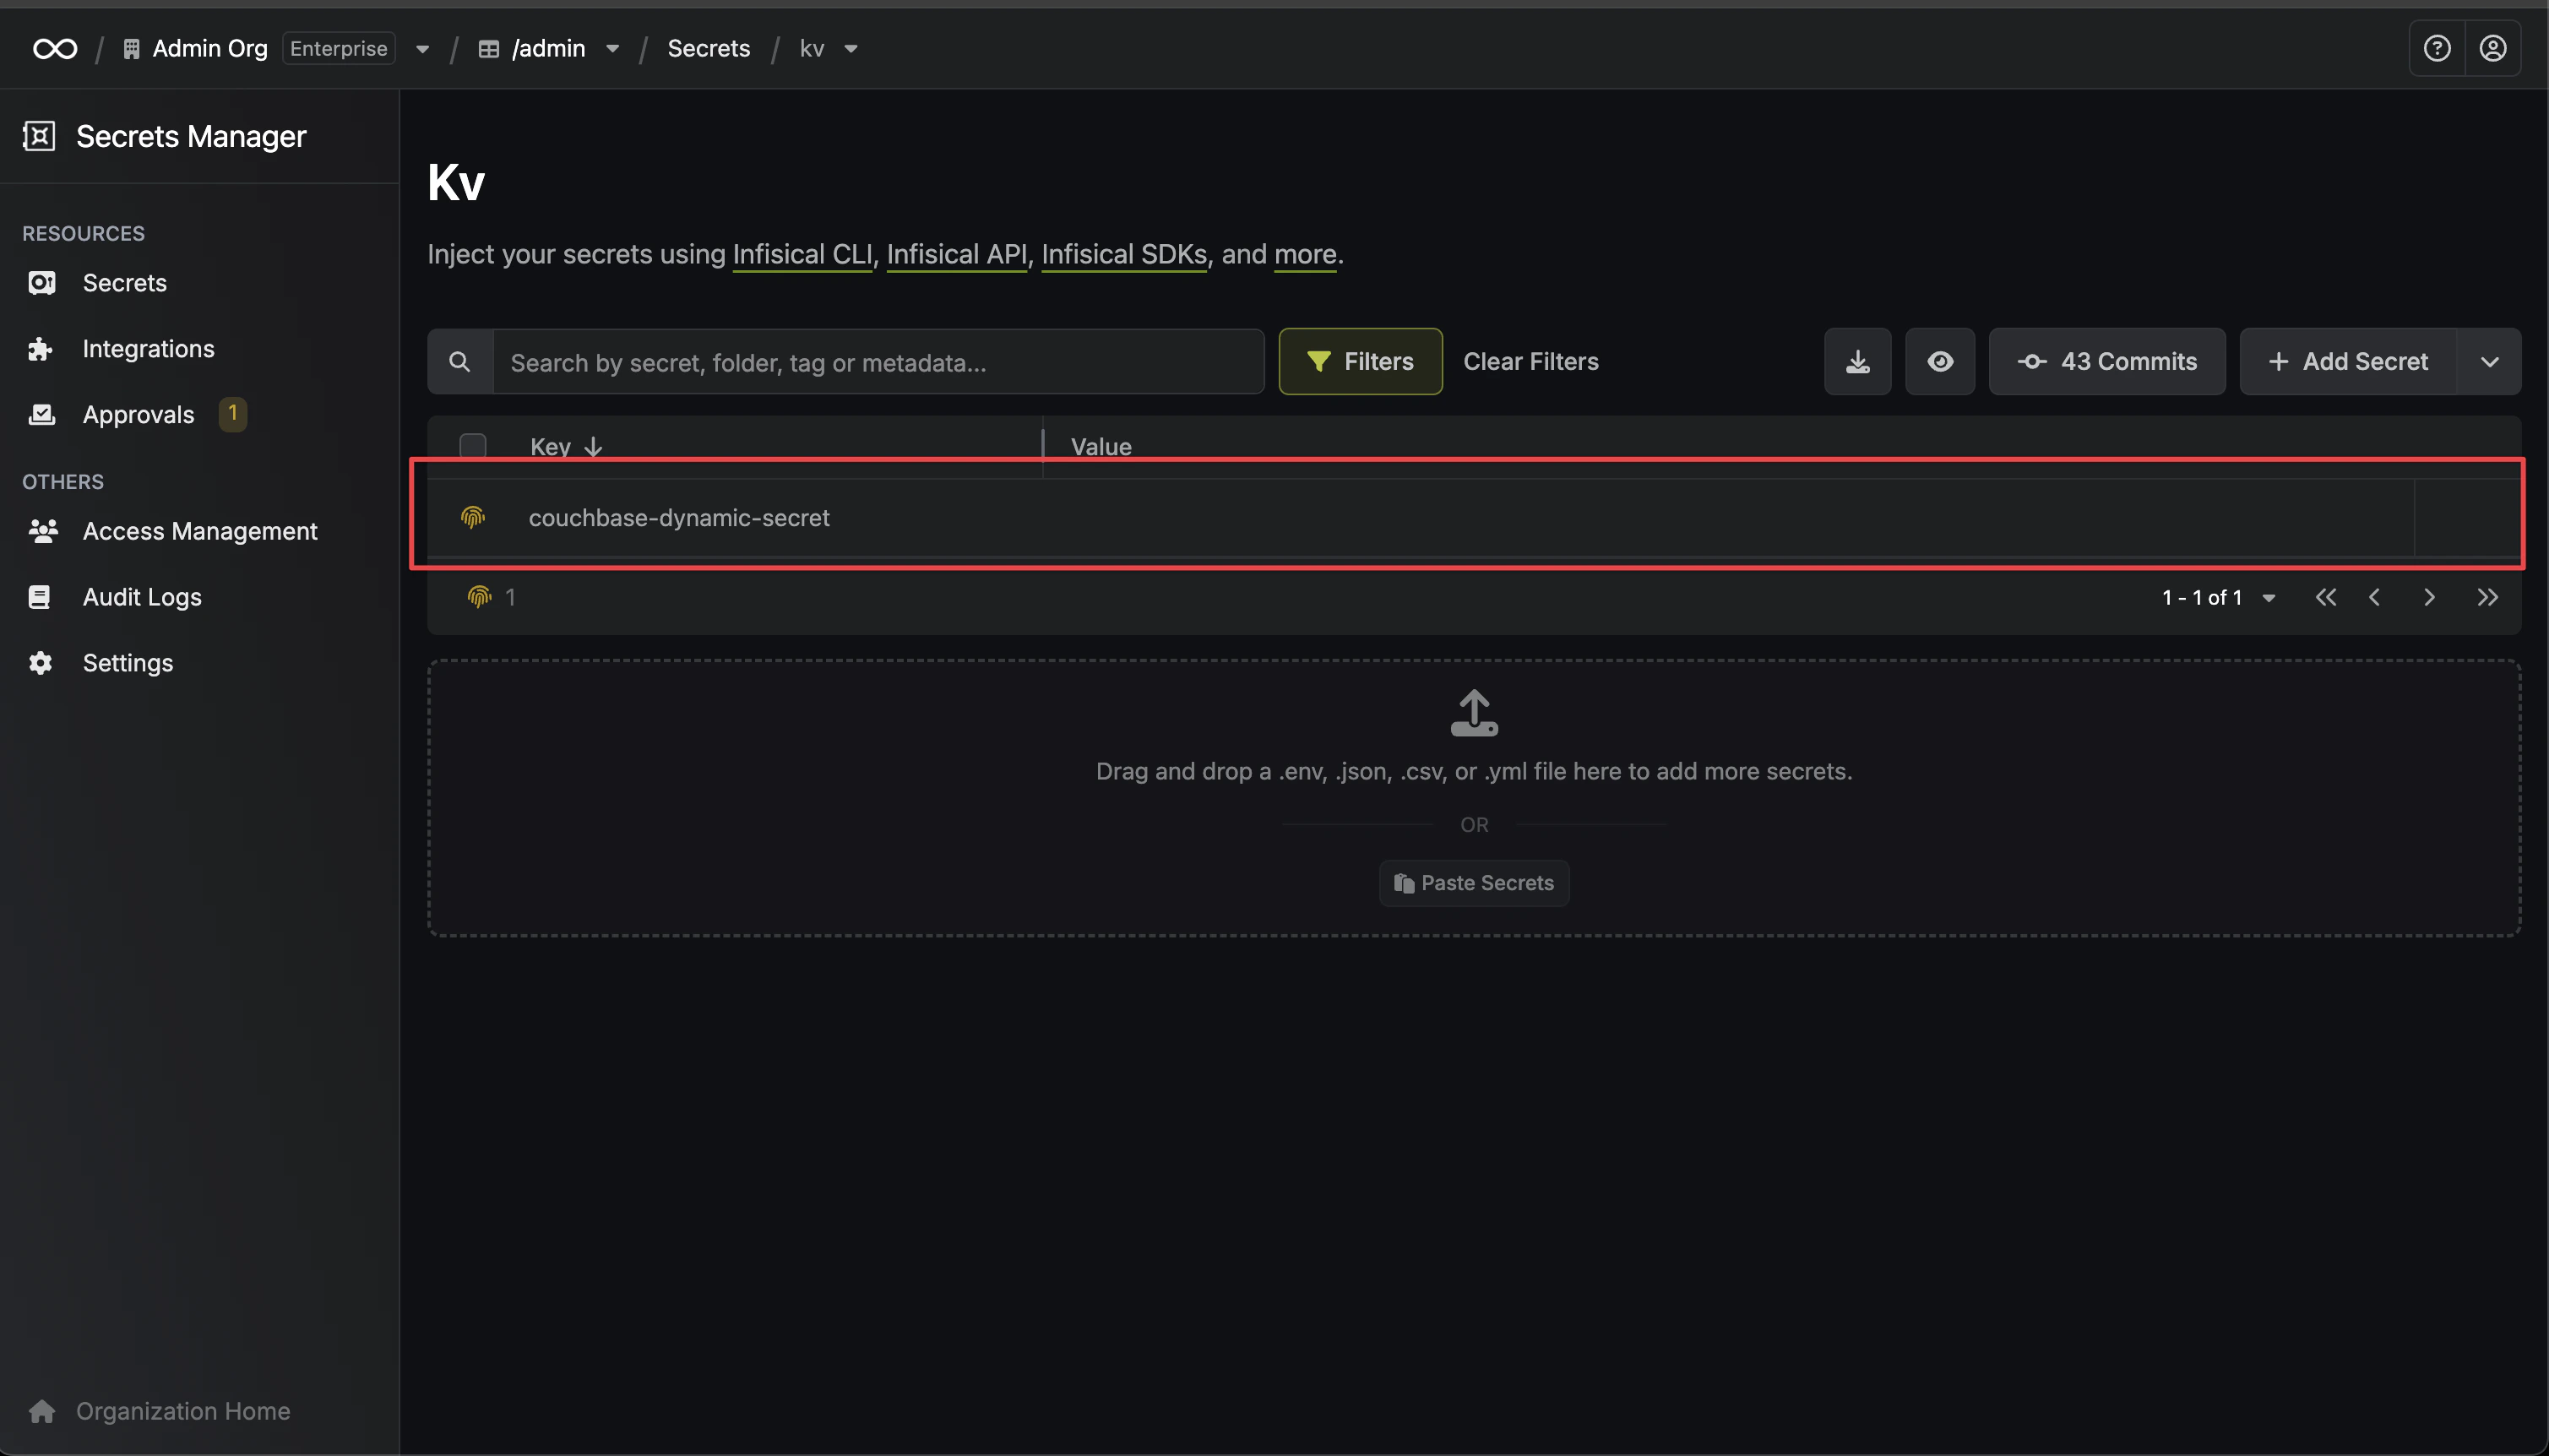Click the Secrets sidebar vault icon
The height and width of the screenshot is (1456, 2549).
click(41, 283)
